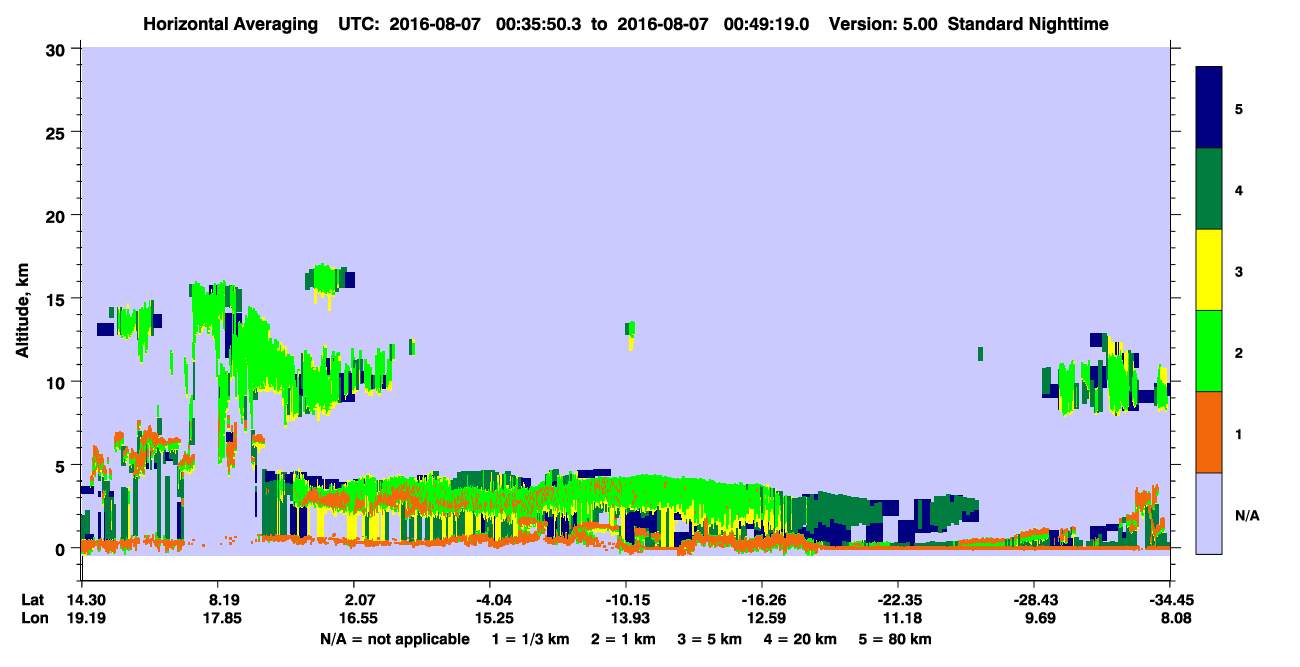Click the latitude tick label '-10.15'
The image size is (1300, 667).
(x=626, y=600)
